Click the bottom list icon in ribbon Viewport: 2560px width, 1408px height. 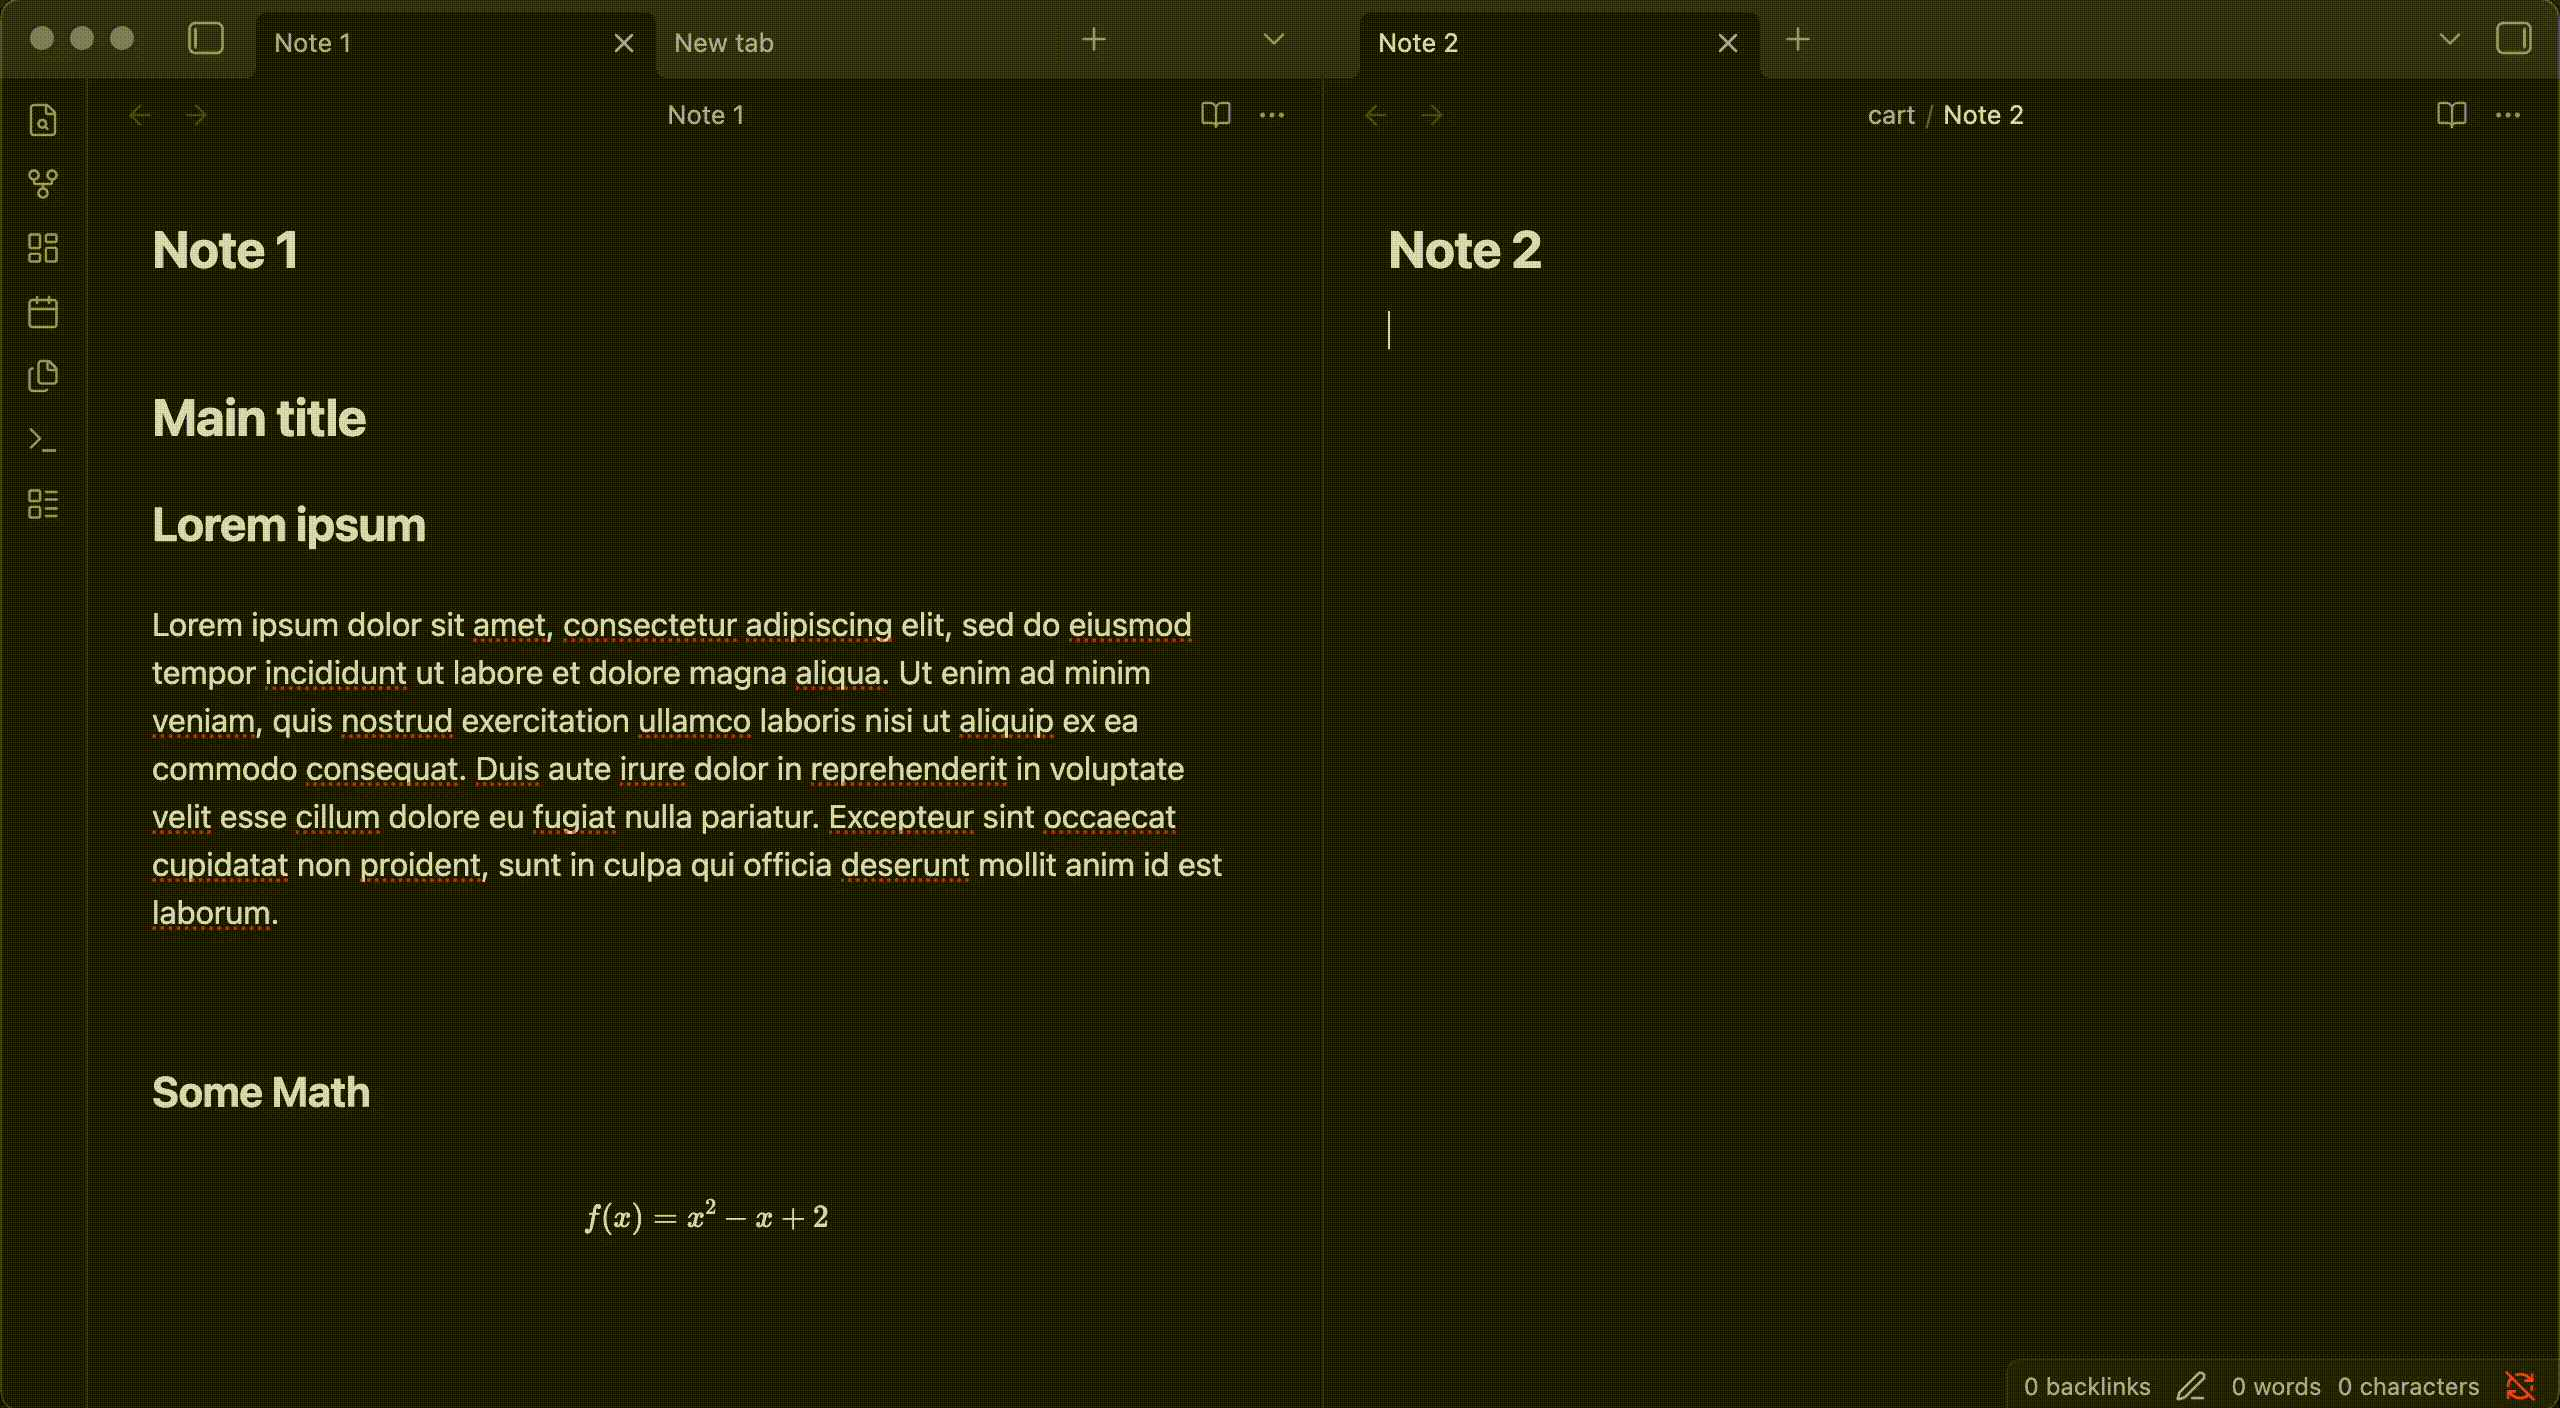(x=42, y=504)
